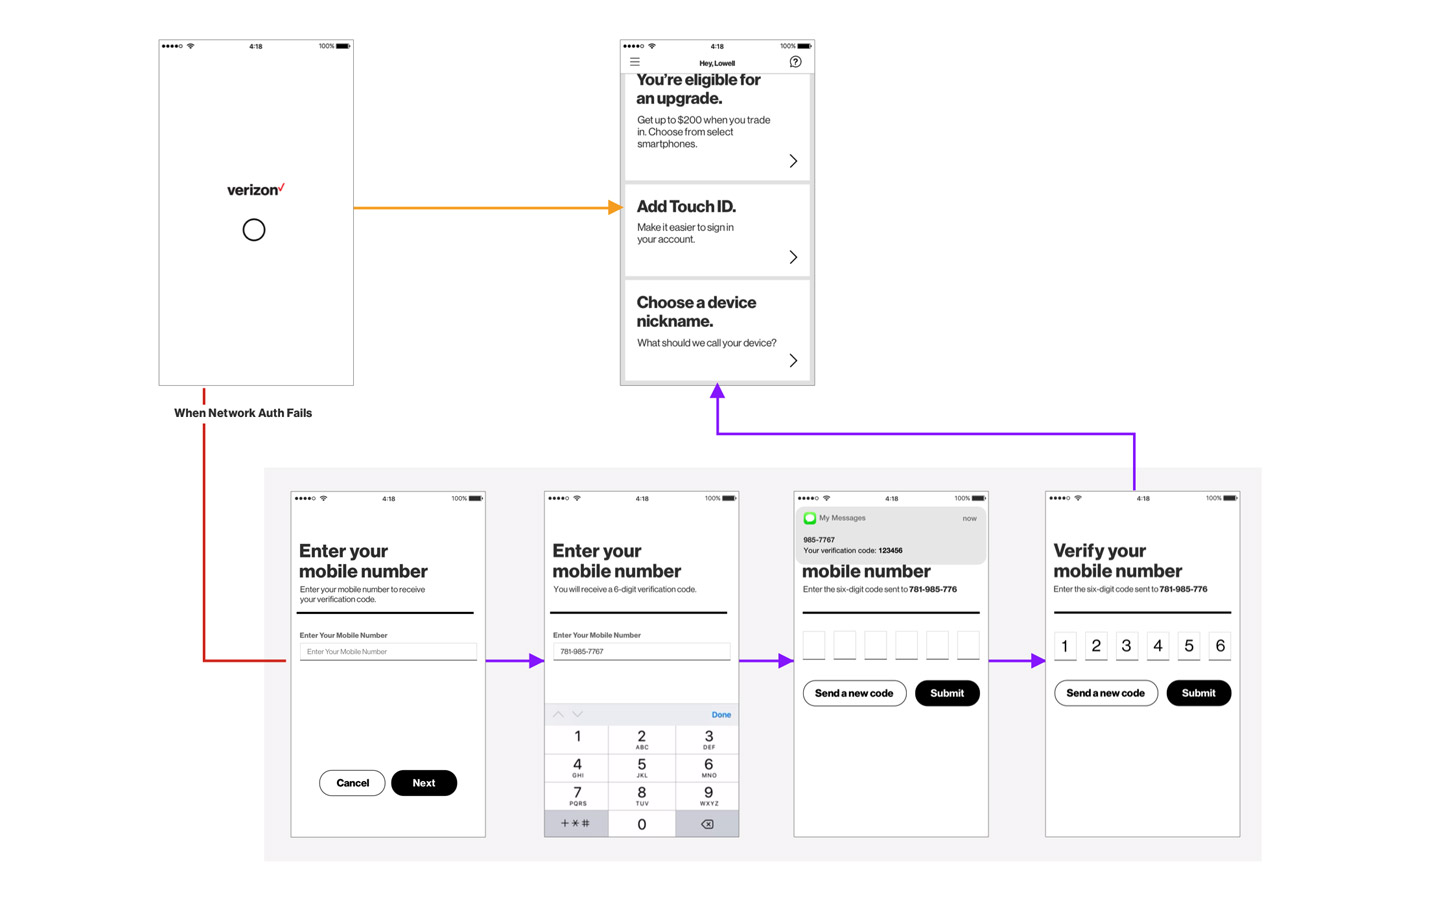Tap keypad key 2 ABC

pyautogui.click(x=642, y=739)
